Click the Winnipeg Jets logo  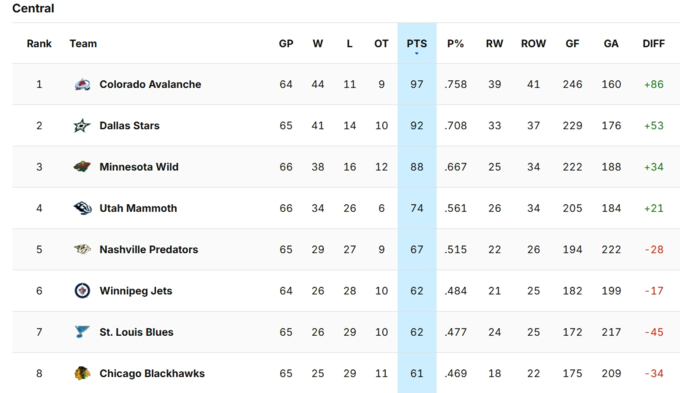coord(82,291)
